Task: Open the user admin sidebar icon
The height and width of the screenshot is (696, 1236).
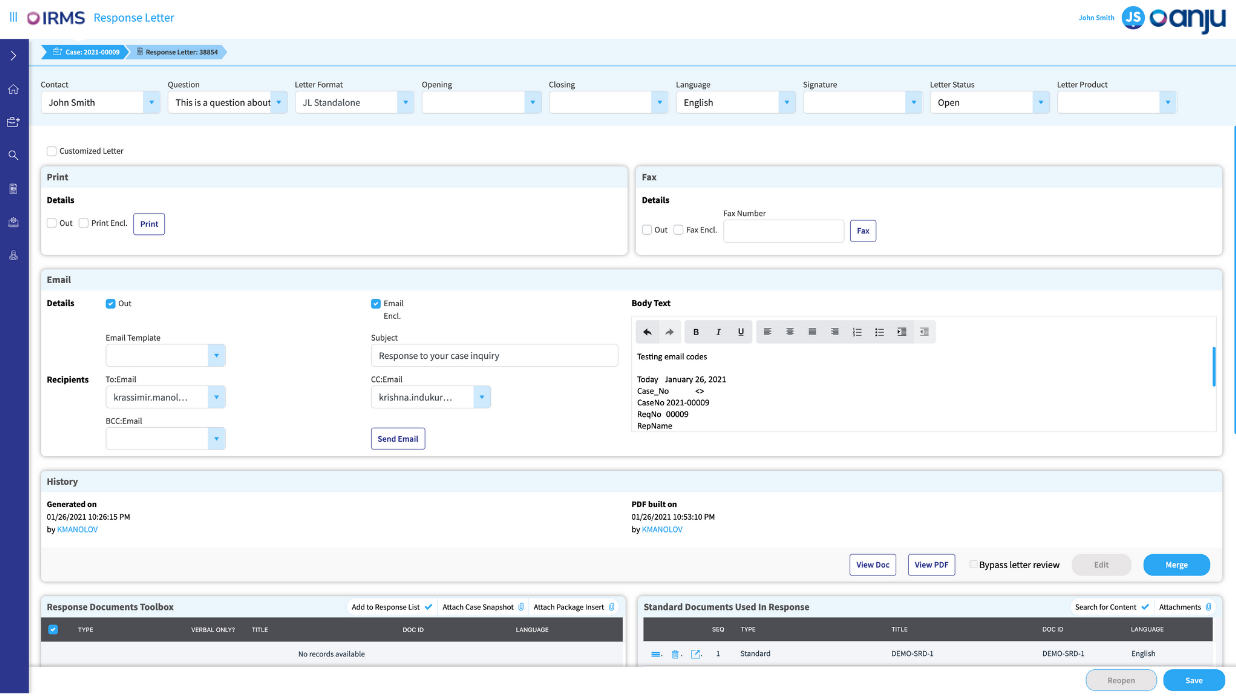Action: click(x=13, y=255)
